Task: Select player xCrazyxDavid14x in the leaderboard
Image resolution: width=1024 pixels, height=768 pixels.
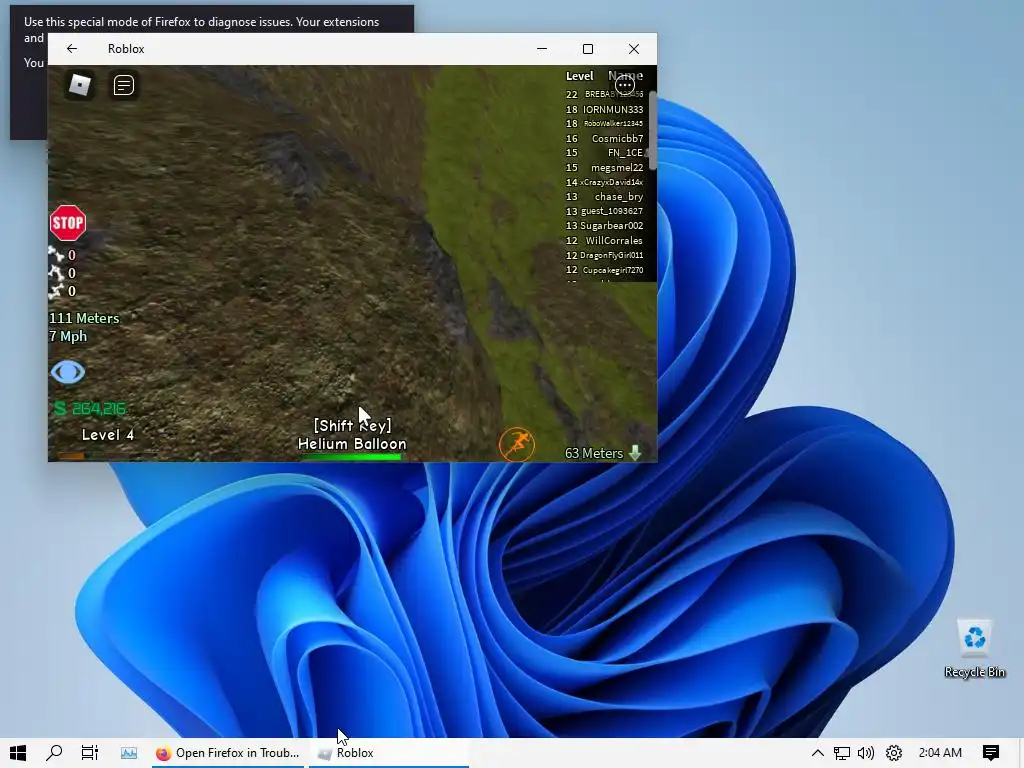Action: click(x=604, y=182)
